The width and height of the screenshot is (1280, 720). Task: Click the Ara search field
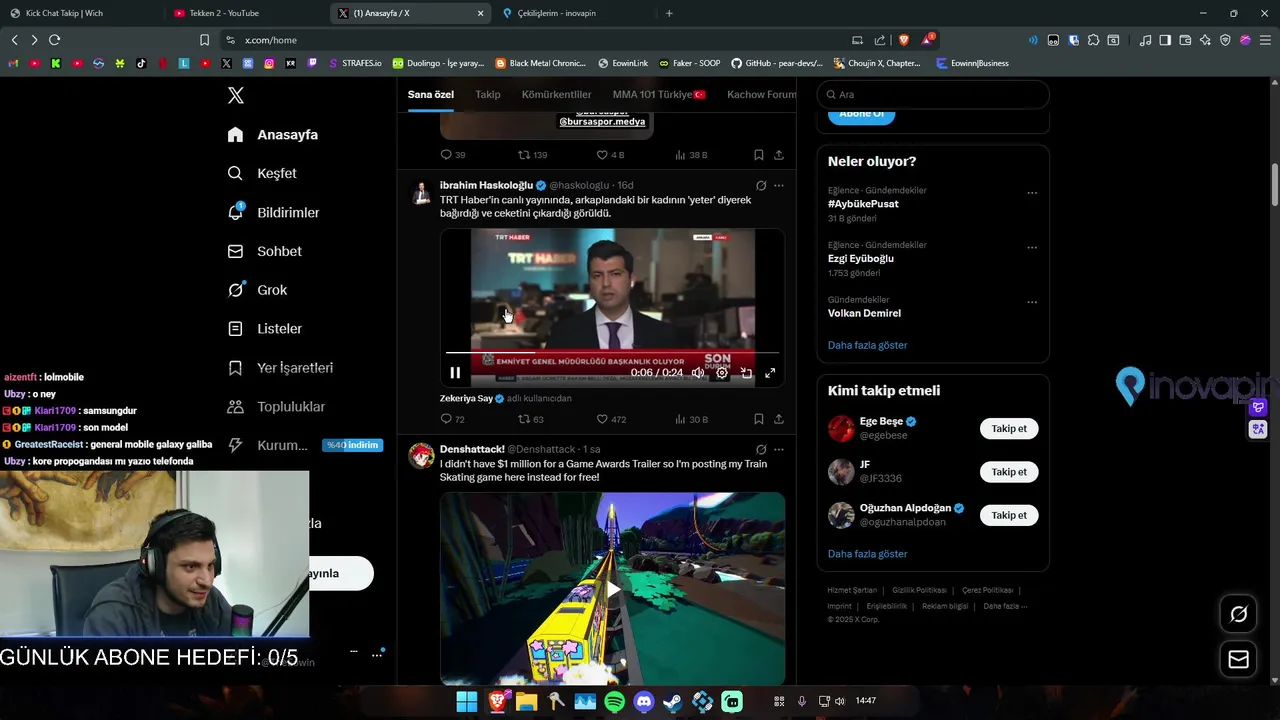click(933, 95)
